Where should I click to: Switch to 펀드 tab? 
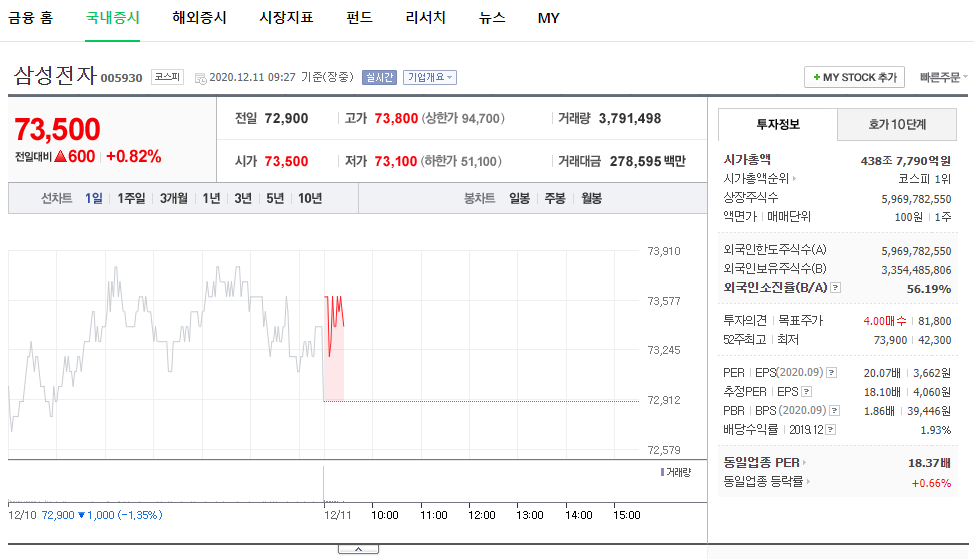click(x=360, y=18)
